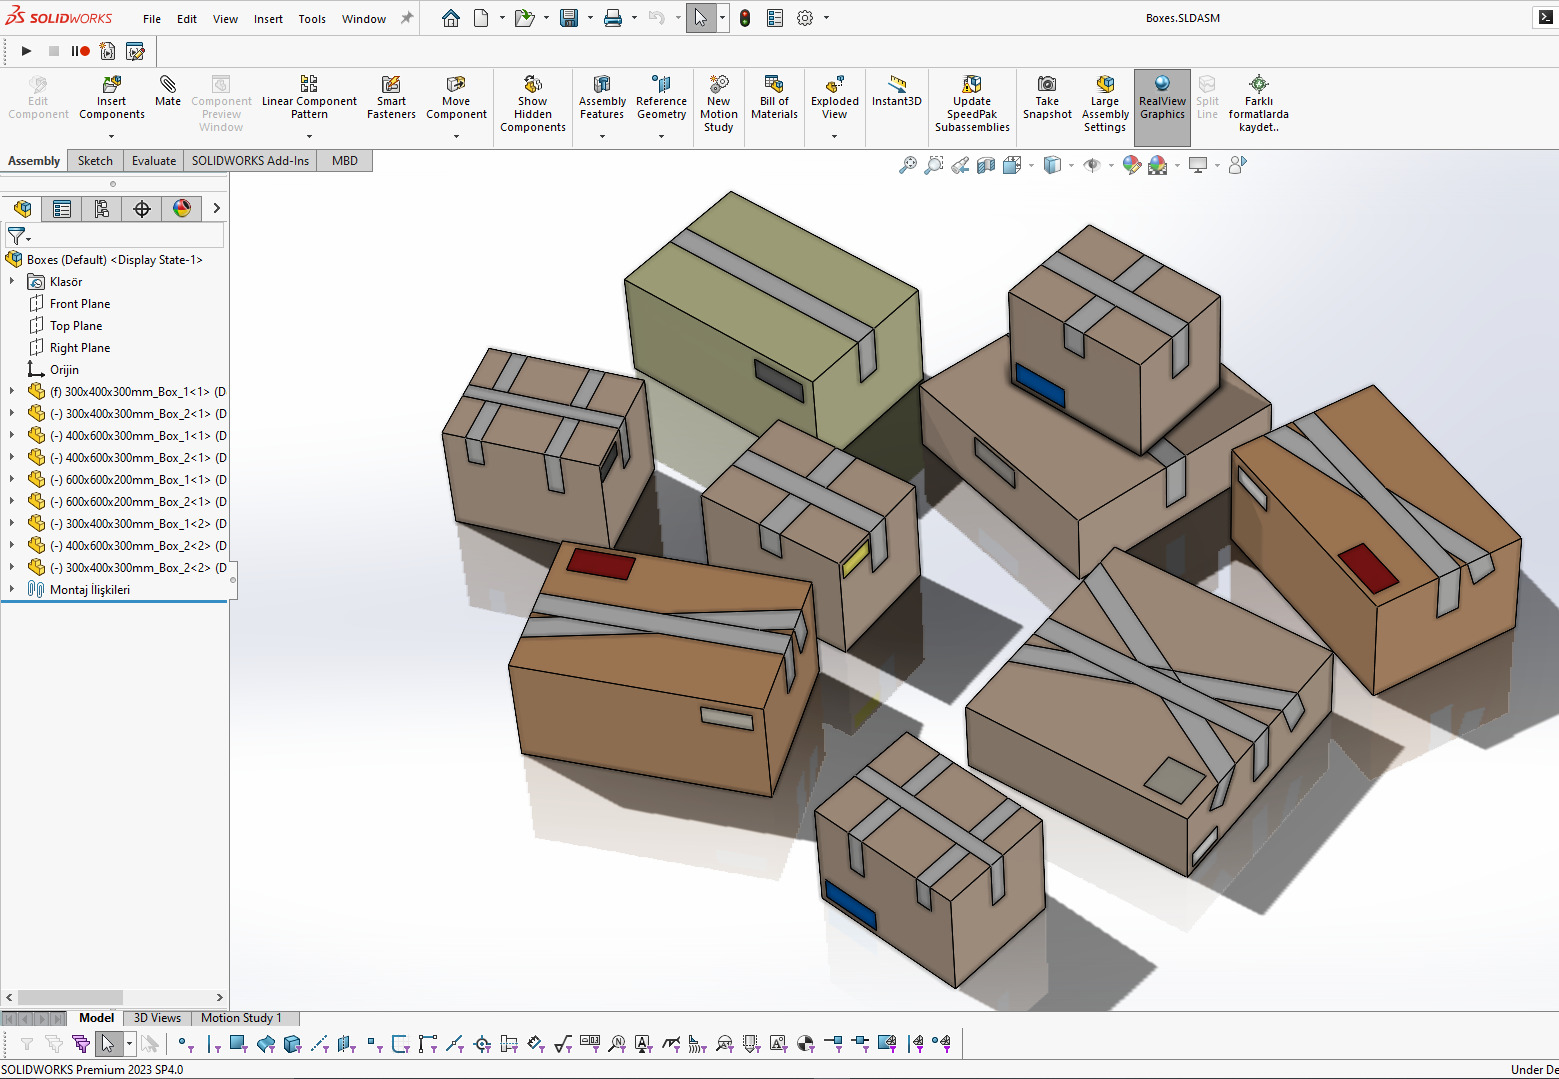Expand 400x600x300mm_Box_1<1> component node

point(12,436)
